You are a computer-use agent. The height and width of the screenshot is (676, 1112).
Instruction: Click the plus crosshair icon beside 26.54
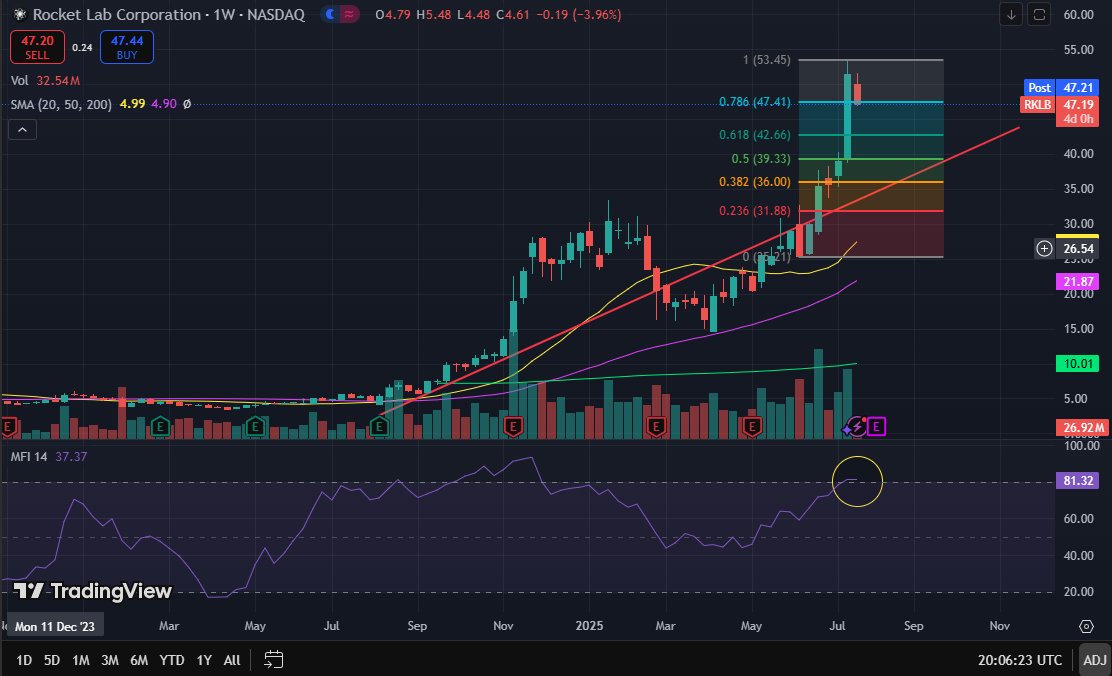[x=1044, y=248]
